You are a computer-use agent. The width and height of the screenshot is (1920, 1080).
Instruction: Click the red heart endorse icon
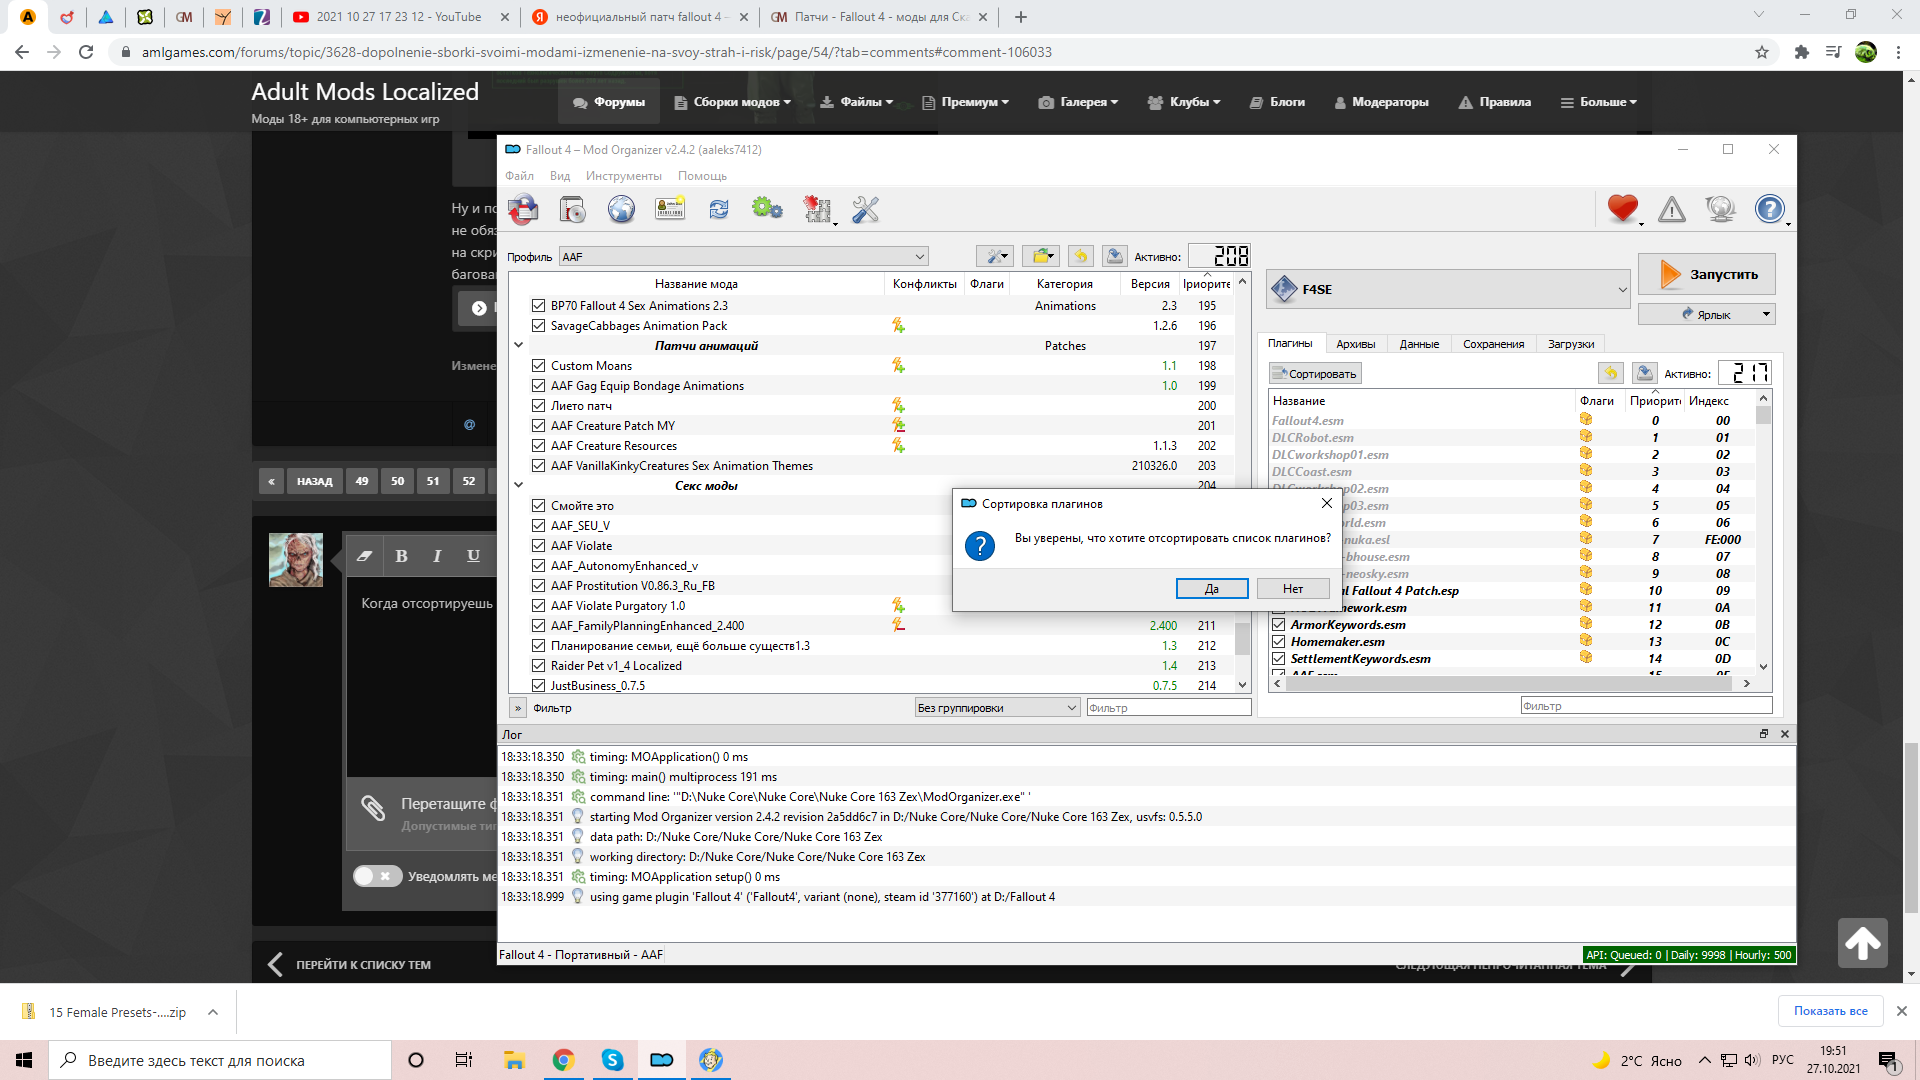click(1622, 209)
